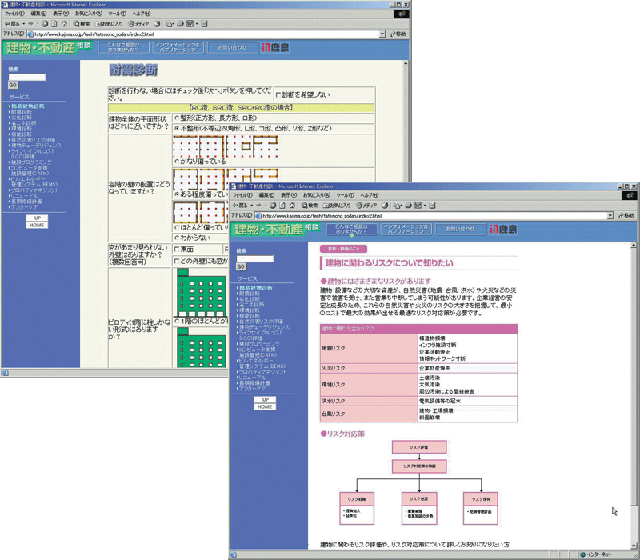The height and width of the screenshot is (560, 640).
Task: Click the vertical scrollbar of the front browser window
Action: 634,400
